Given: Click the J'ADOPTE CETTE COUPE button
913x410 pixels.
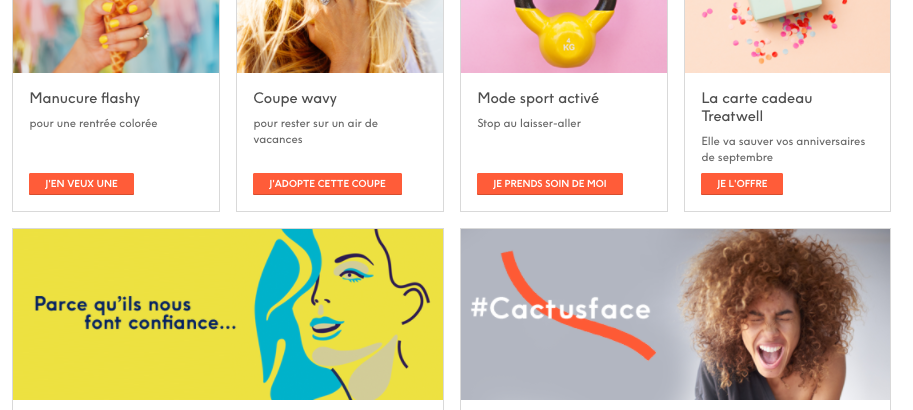Looking at the screenshot, I should 327,184.
